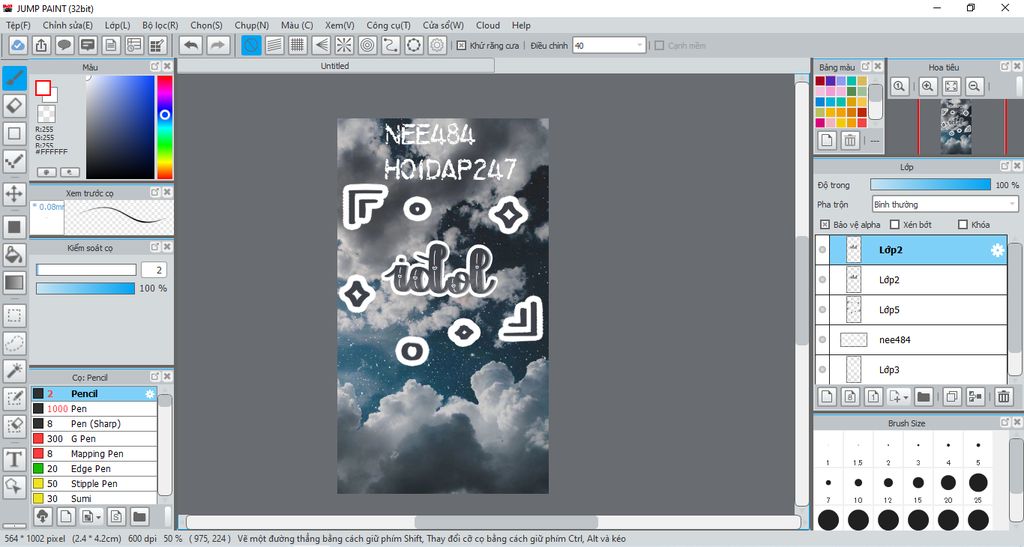Enable the circle snap guide

click(368, 45)
